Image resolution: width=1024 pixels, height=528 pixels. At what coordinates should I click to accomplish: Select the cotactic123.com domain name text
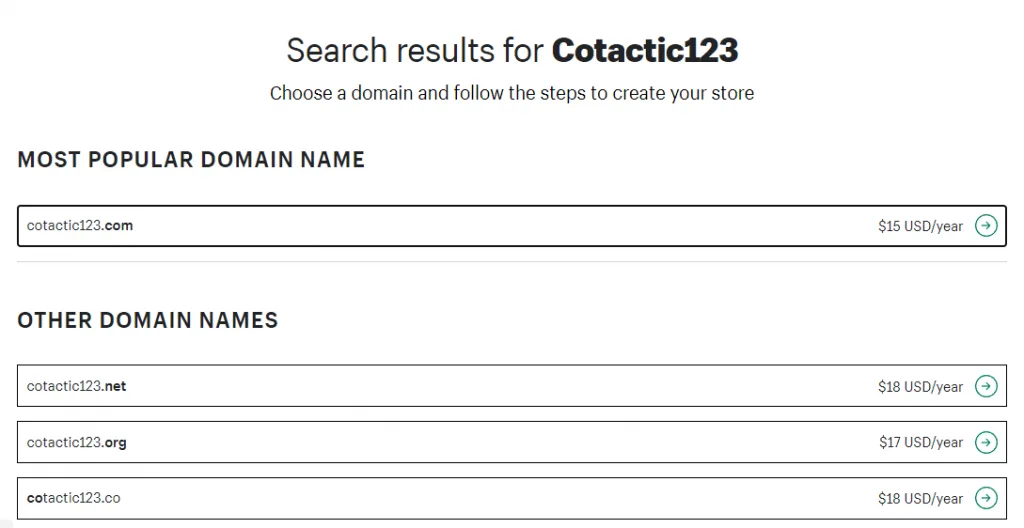coord(80,226)
